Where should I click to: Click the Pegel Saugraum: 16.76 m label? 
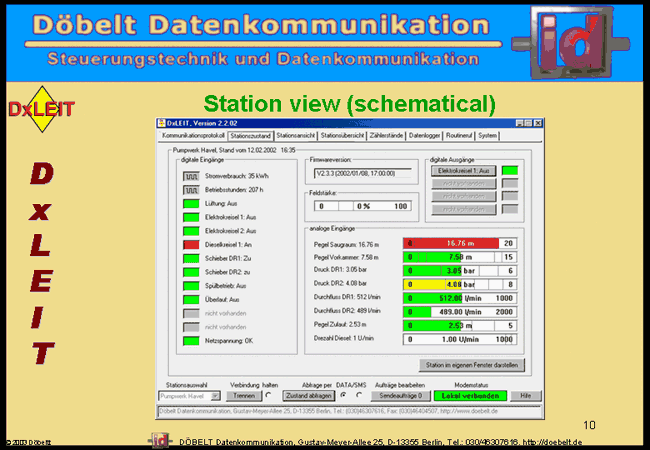tap(346, 244)
